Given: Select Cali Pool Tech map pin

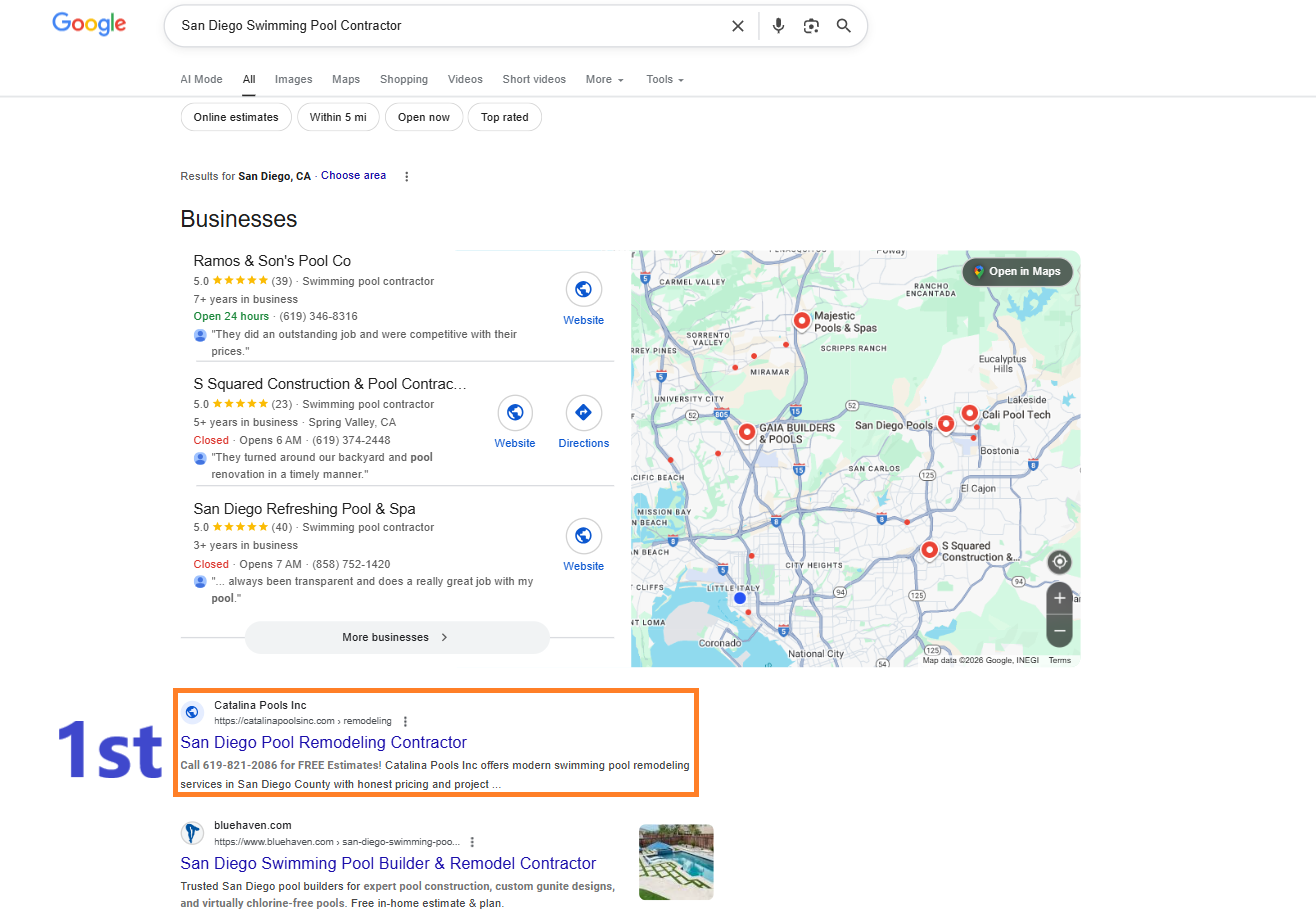Looking at the screenshot, I should [969, 412].
